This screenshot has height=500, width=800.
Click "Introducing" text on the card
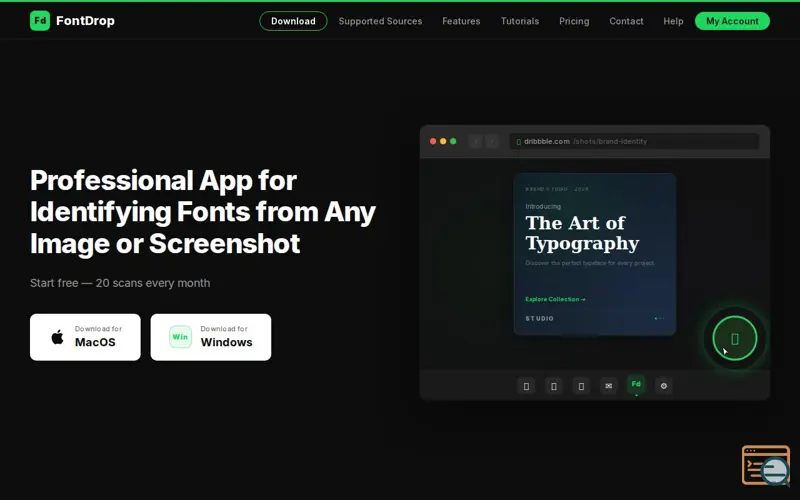point(543,206)
